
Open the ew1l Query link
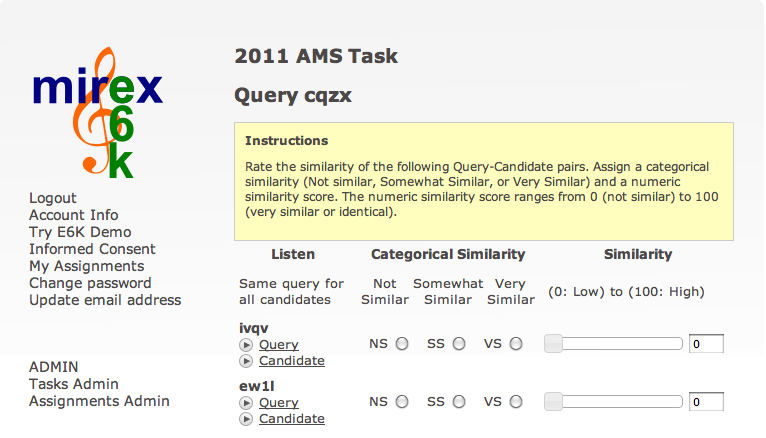click(x=278, y=403)
